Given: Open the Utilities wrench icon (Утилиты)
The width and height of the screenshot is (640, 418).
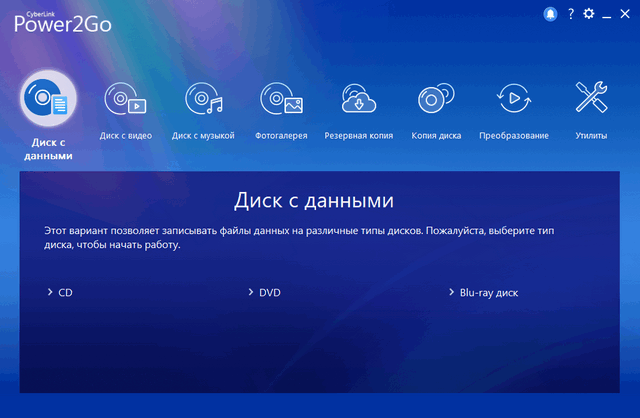Looking at the screenshot, I should coord(592,100).
